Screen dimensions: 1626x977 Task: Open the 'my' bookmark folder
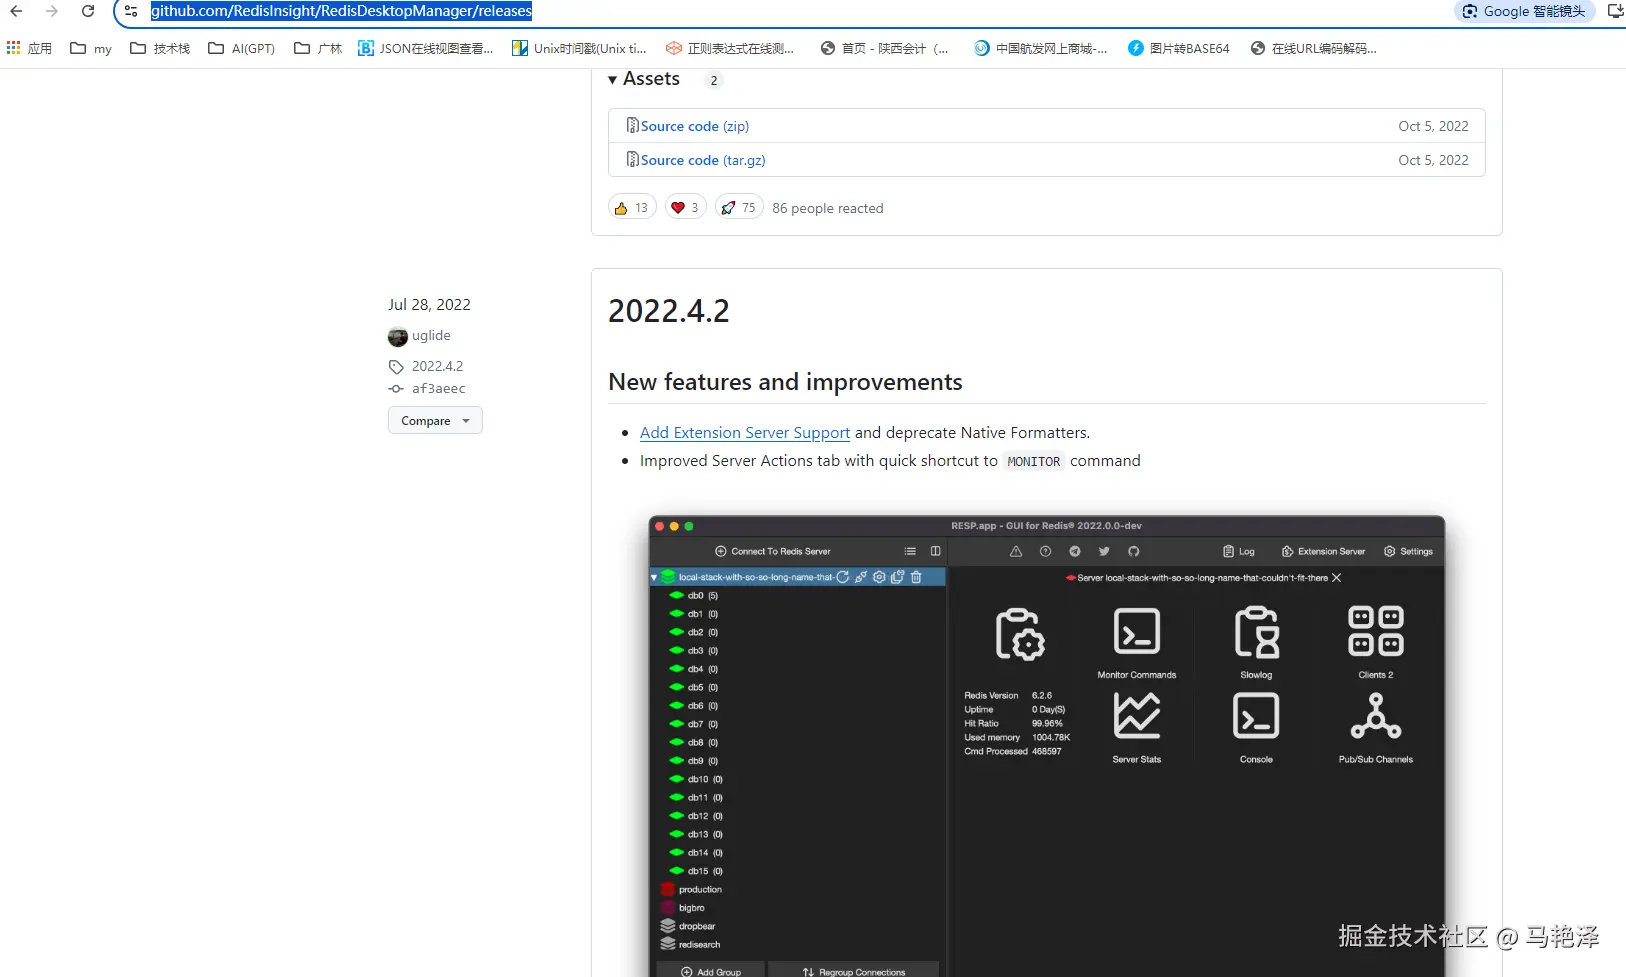91,48
